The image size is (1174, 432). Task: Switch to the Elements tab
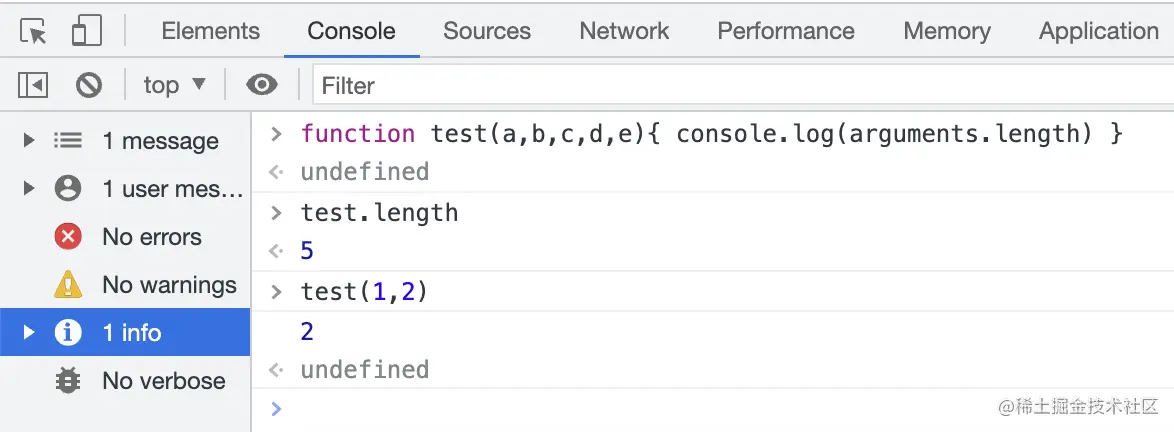[x=210, y=31]
